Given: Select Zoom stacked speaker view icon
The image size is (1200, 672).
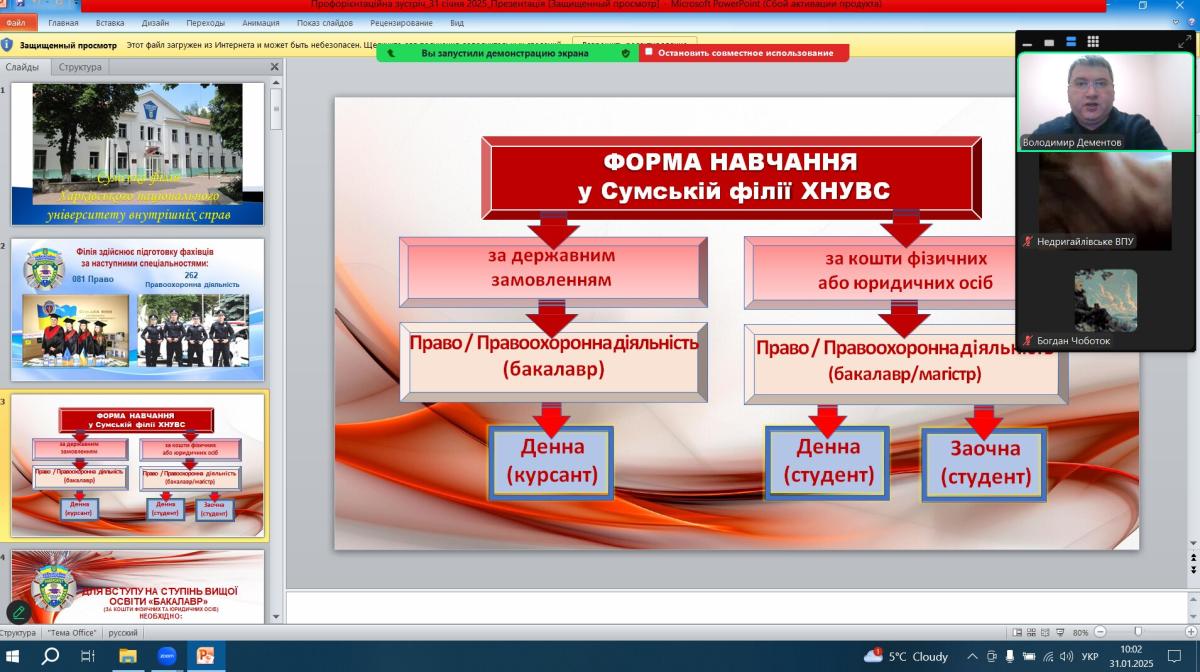Looking at the screenshot, I should click(1071, 42).
